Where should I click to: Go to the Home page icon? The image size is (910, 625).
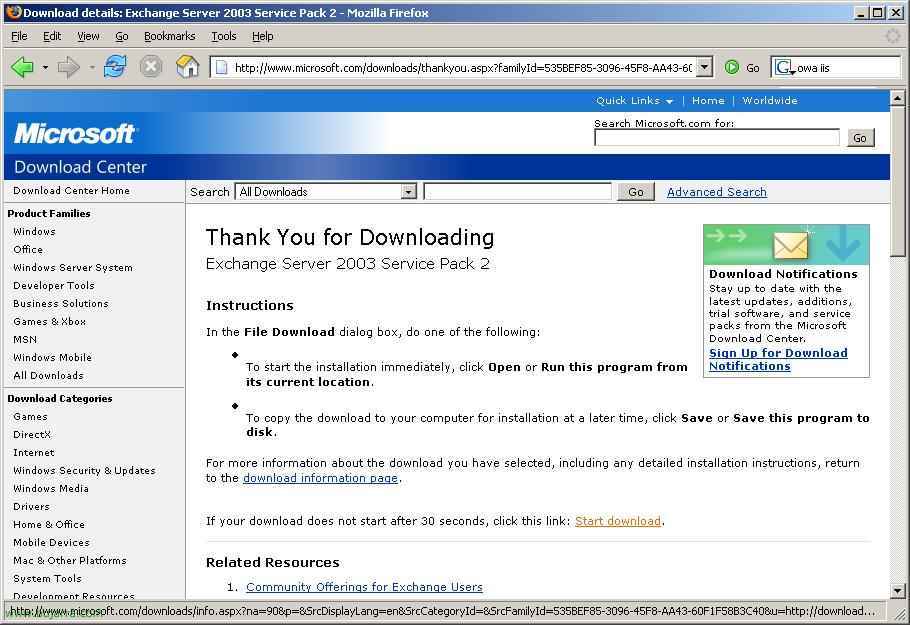187,67
